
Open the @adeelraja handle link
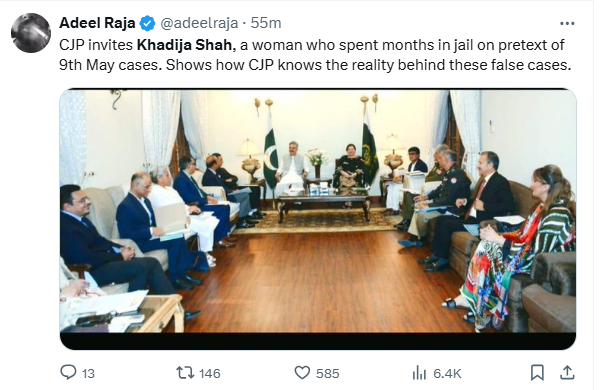pyautogui.click(x=199, y=23)
